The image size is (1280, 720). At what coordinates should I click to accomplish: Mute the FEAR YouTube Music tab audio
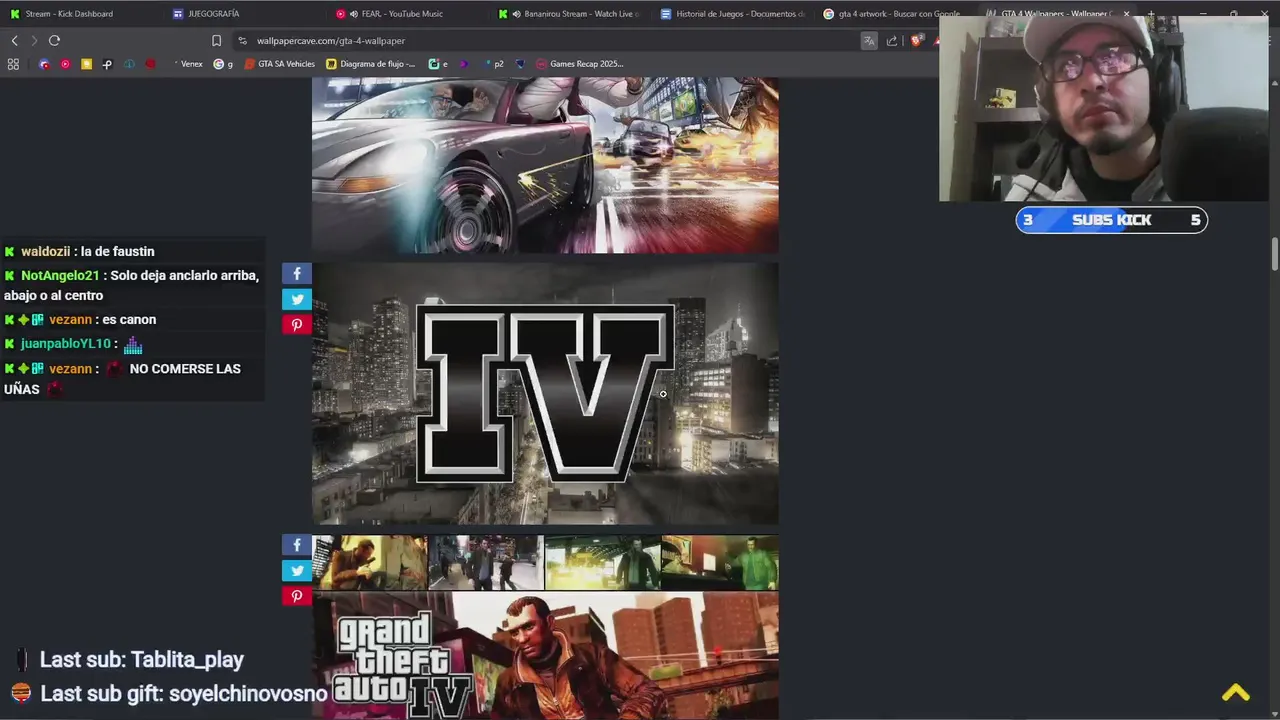pyautogui.click(x=354, y=14)
